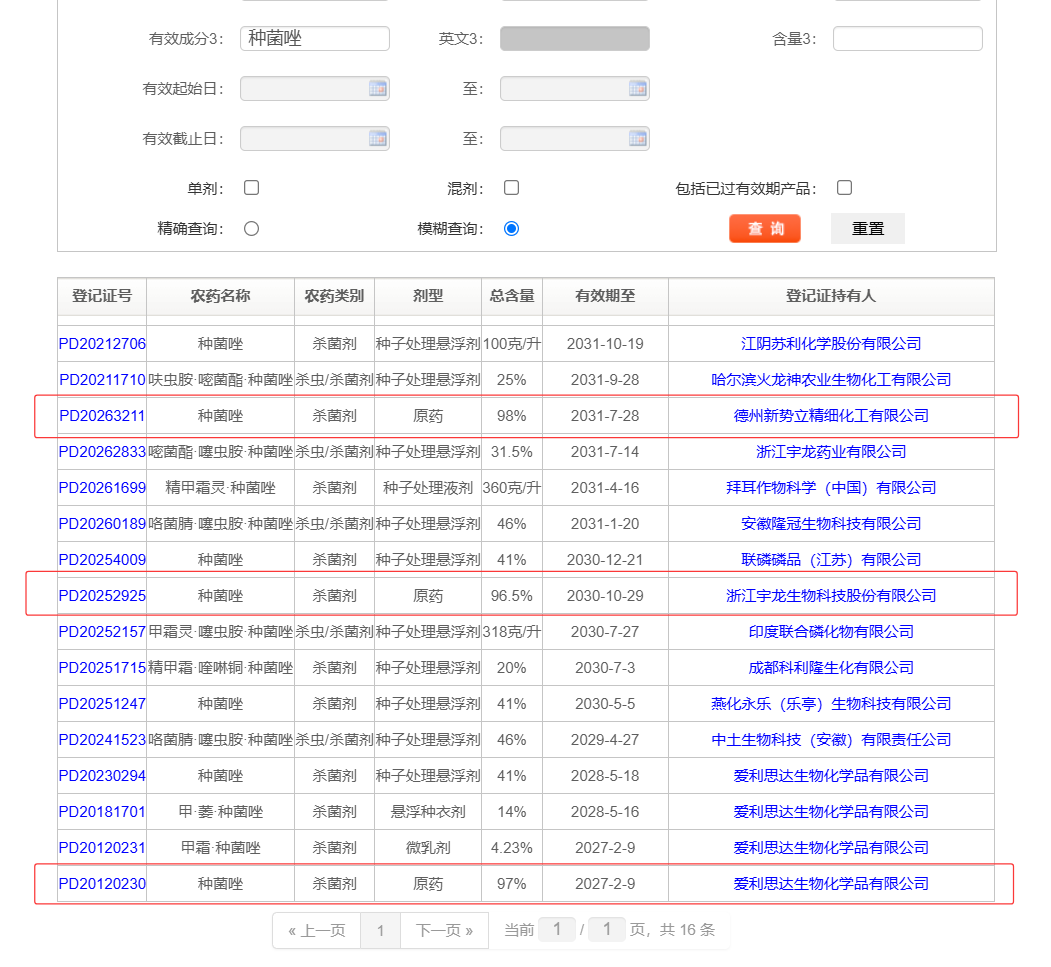1051x967 pixels.
Task: Click the greyed 英文3 field
Action: (574, 38)
